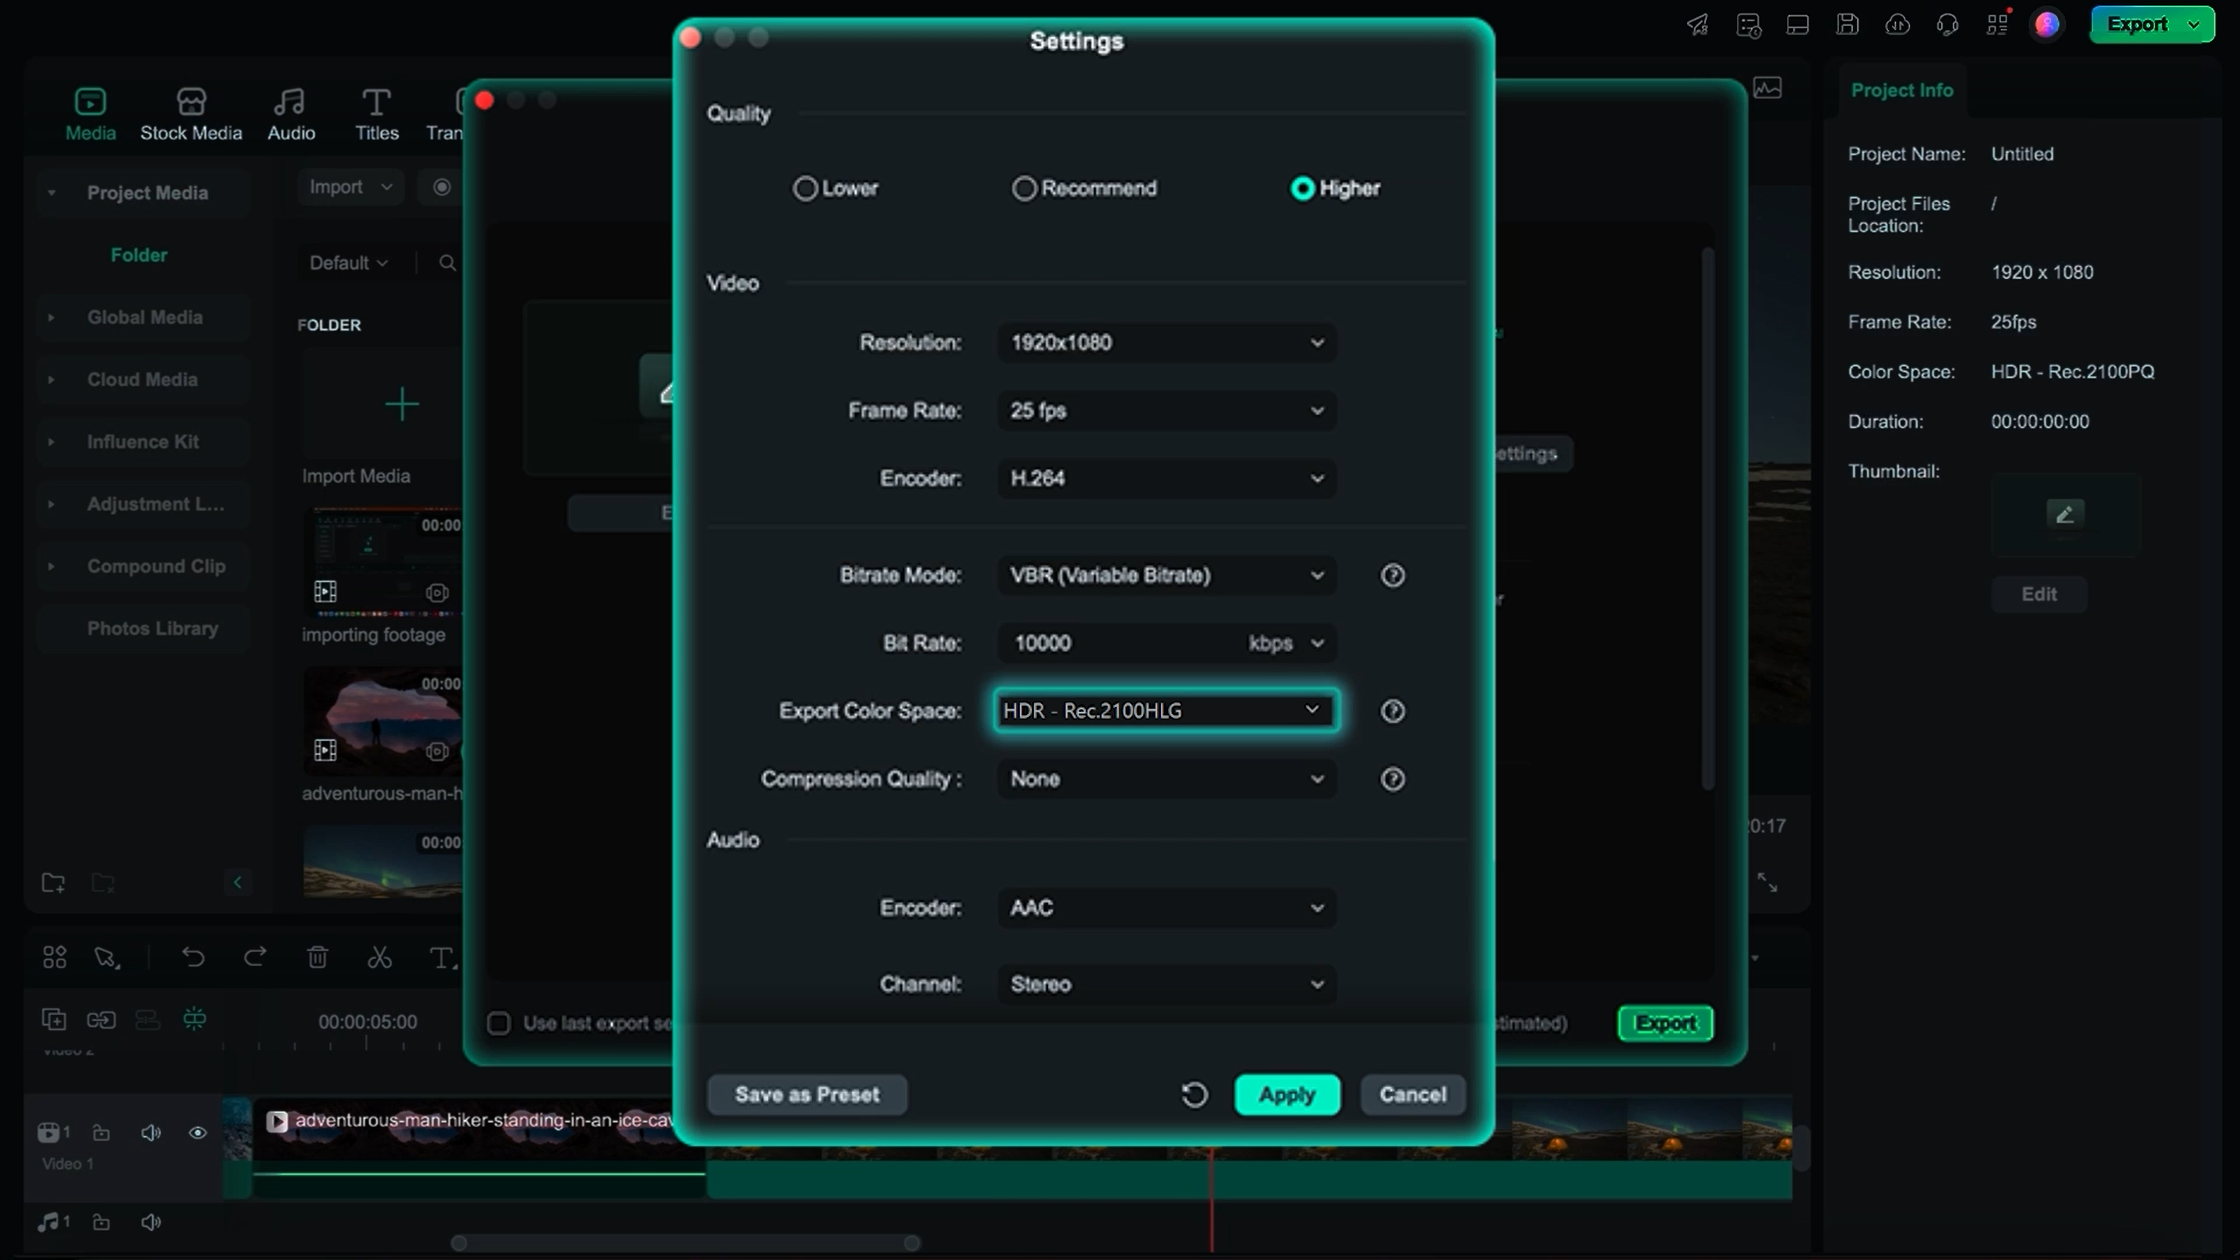Viewport: 2240px width, 1260px height.
Task: Hide Video 1 track with eye icon
Action: tap(197, 1133)
